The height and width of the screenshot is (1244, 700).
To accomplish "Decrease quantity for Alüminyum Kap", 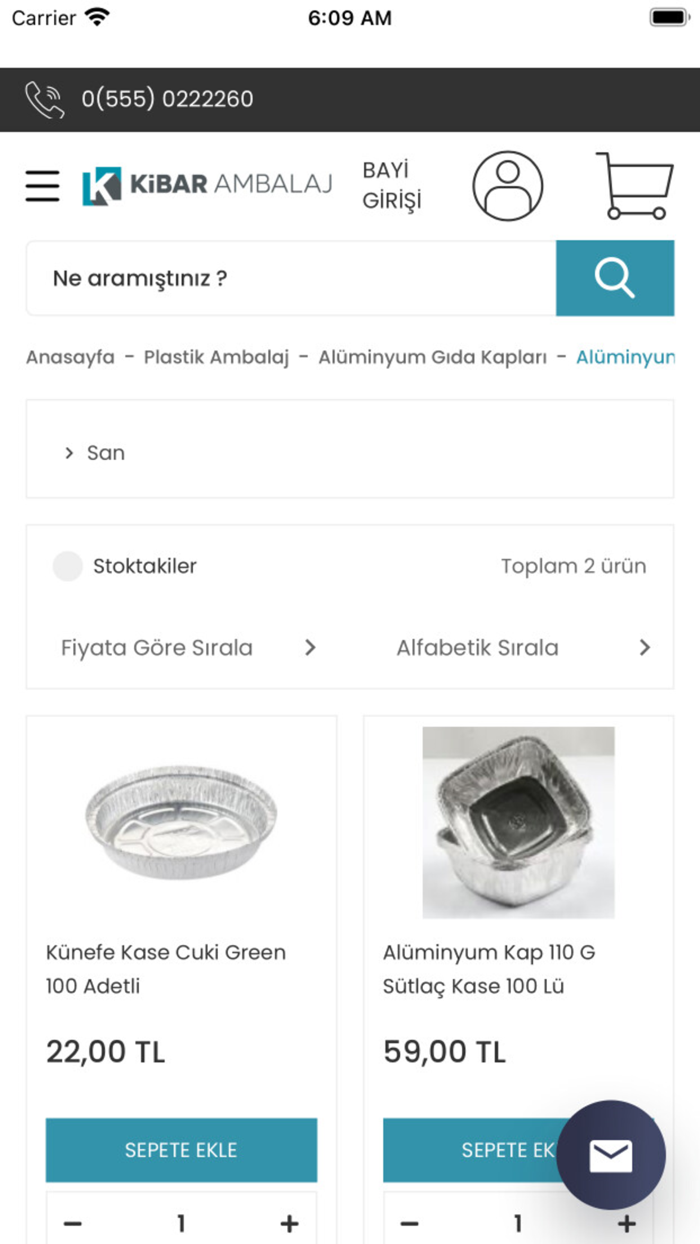I will [x=409, y=1222].
